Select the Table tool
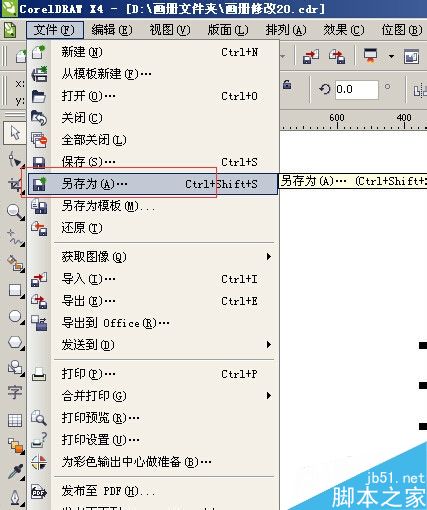The height and width of the screenshot is (510, 427). (x=15, y=420)
